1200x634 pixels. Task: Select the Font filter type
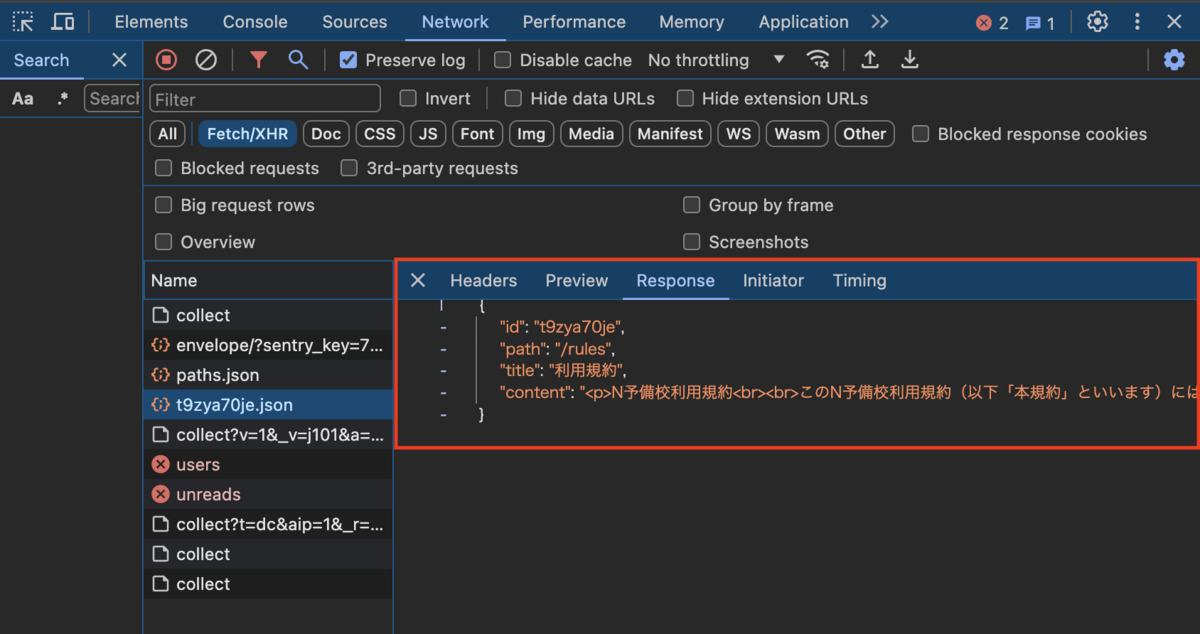[477, 134]
